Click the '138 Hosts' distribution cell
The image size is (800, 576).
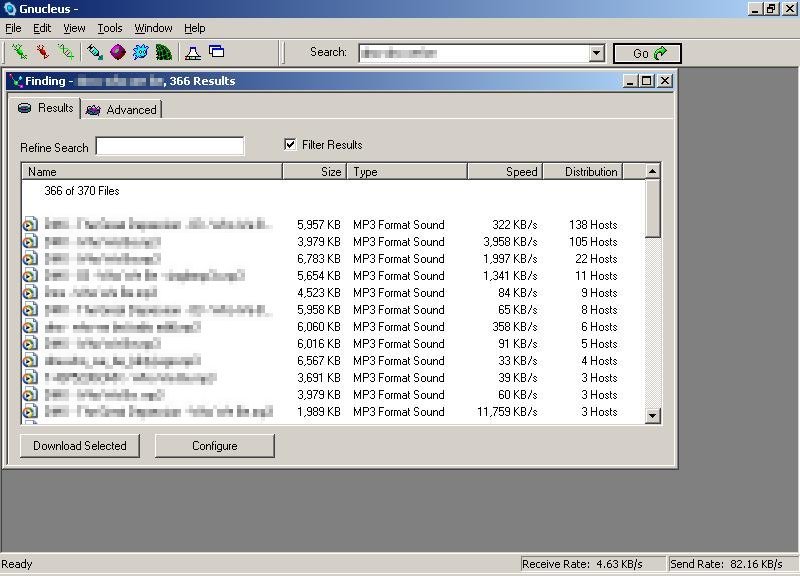593,224
